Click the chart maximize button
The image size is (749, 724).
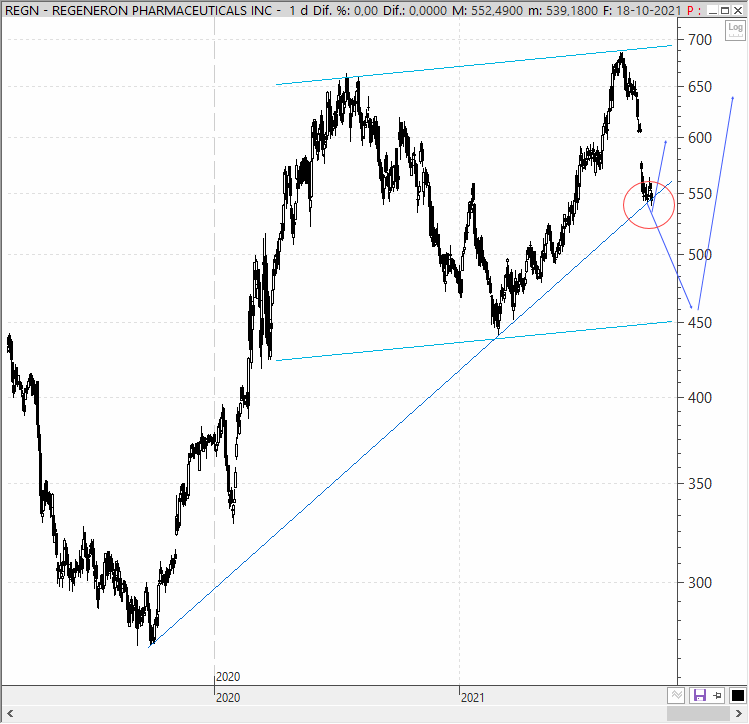(x=725, y=10)
